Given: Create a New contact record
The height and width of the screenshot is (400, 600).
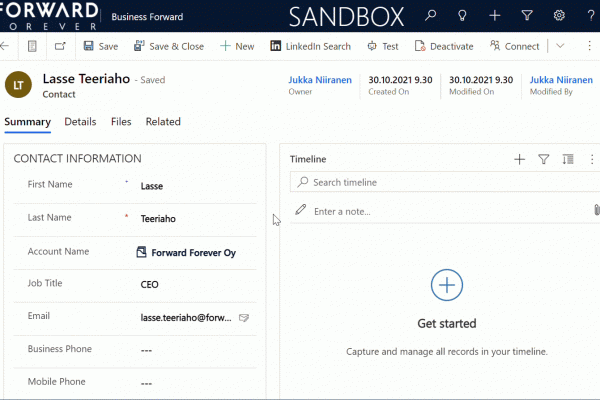Looking at the screenshot, I should [237, 46].
